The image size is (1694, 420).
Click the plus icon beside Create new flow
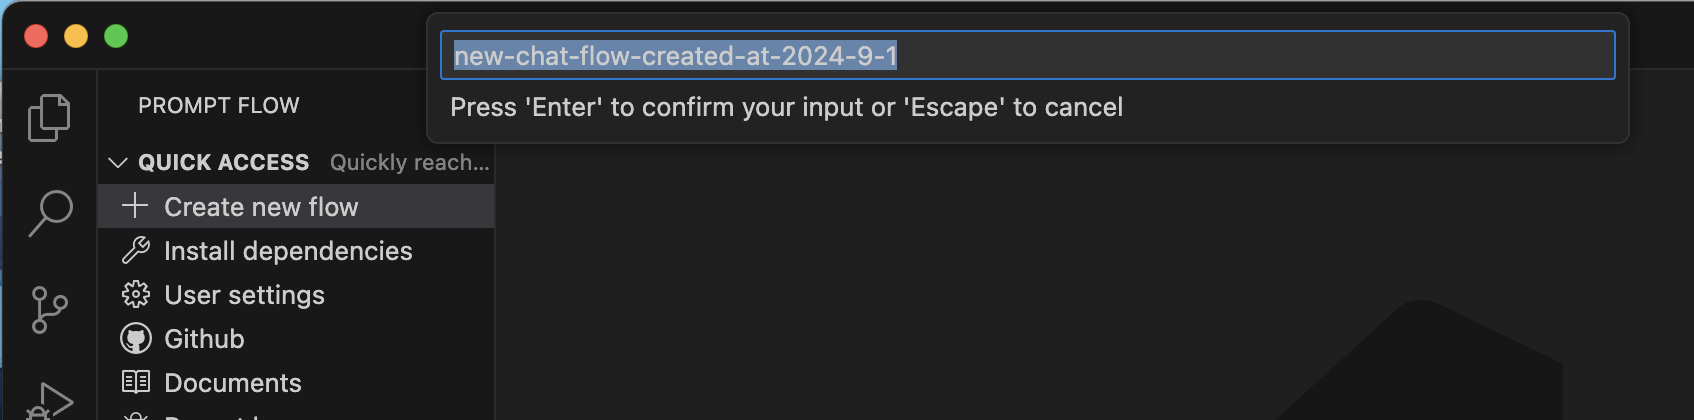[x=135, y=206]
